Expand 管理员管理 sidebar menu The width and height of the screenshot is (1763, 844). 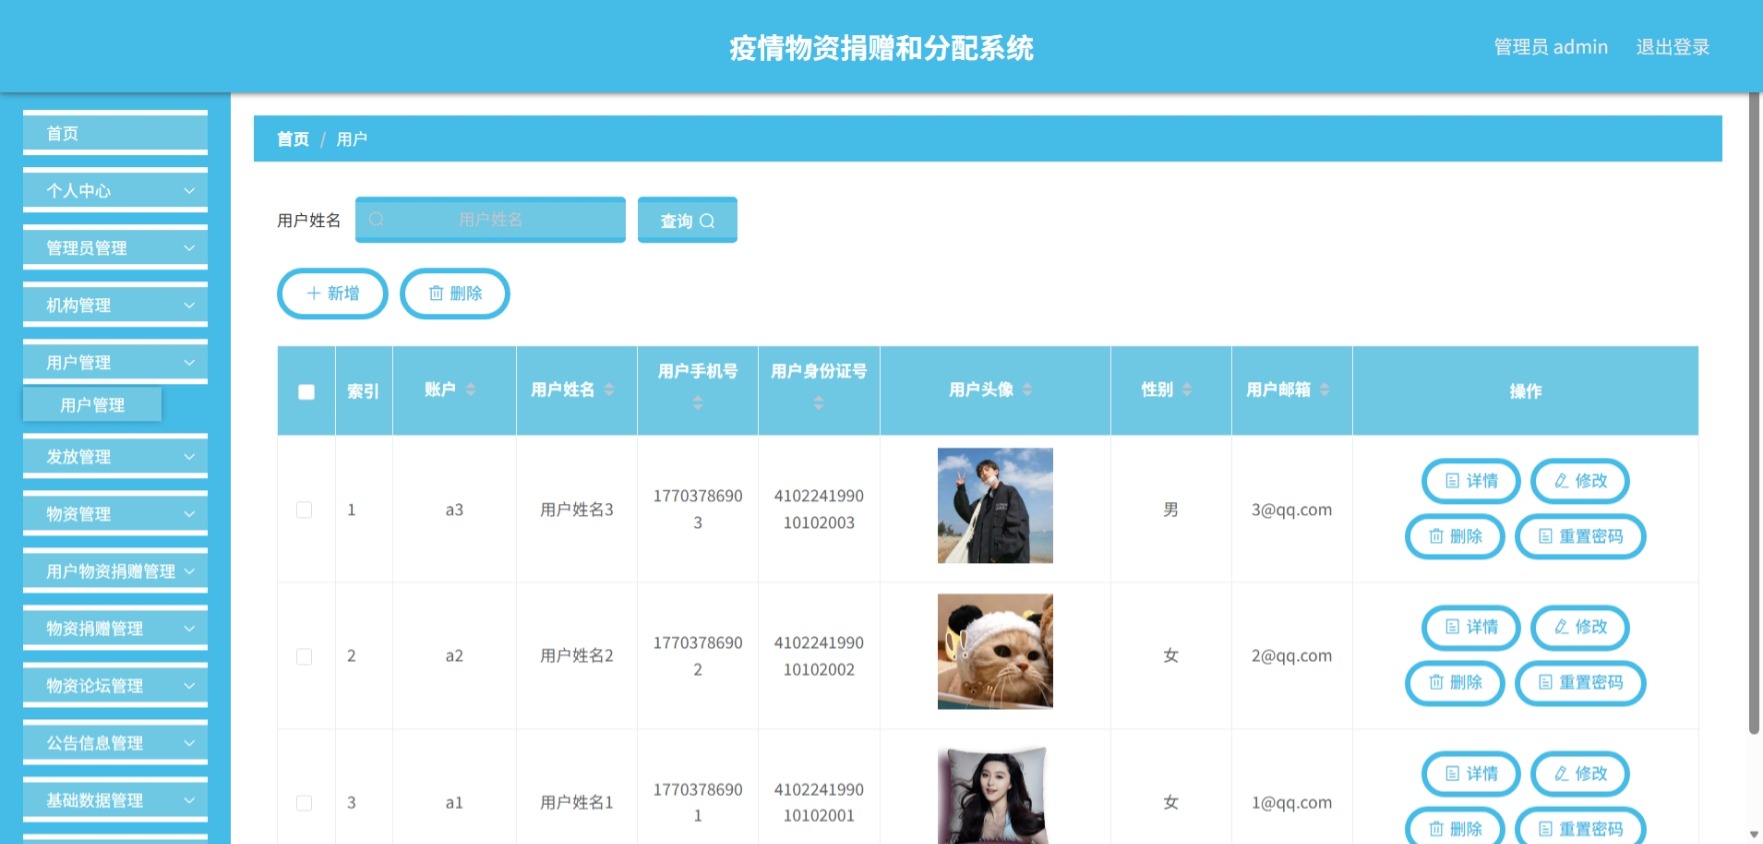pyautogui.click(x=115, y=248)
